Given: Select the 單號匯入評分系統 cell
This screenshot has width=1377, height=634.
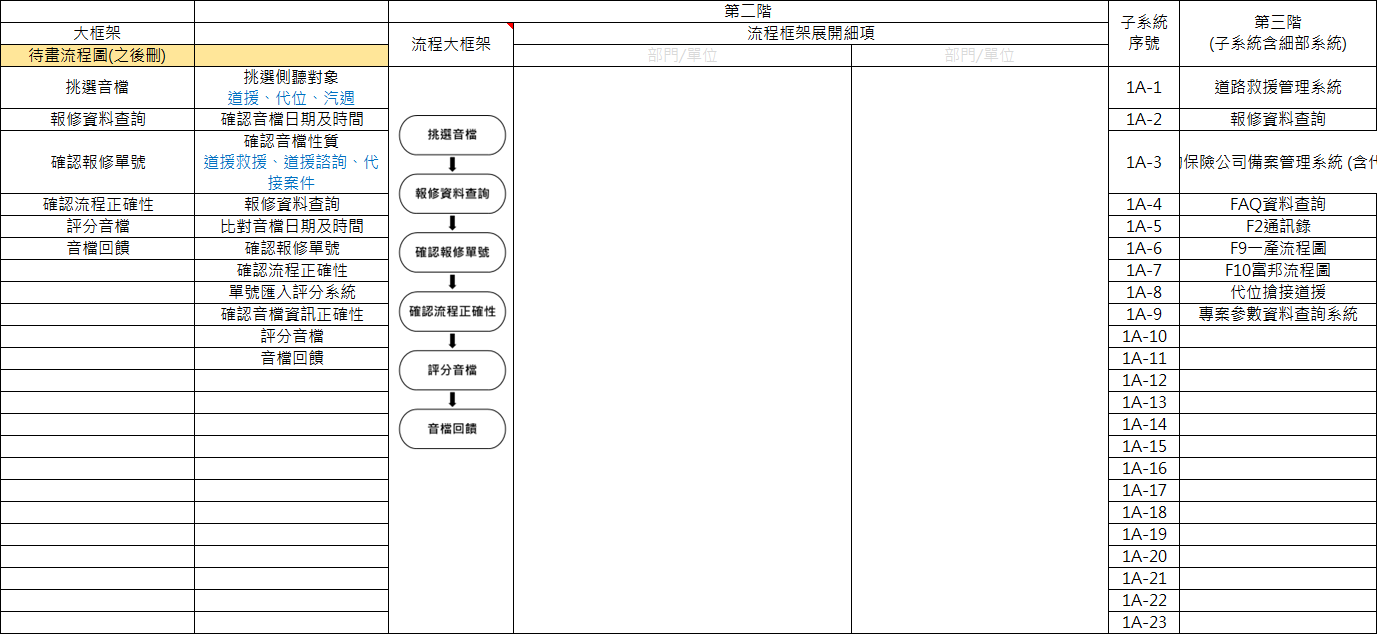Looking at the screenshot, I should coord(292,292).
